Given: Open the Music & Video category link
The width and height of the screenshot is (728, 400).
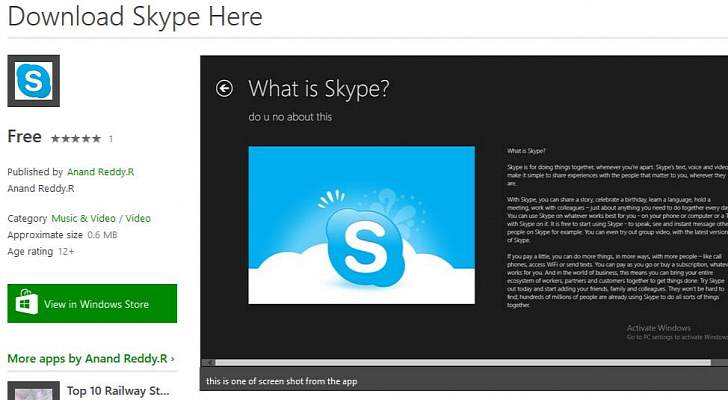Looking at the screenshot, I should [83, 218].
